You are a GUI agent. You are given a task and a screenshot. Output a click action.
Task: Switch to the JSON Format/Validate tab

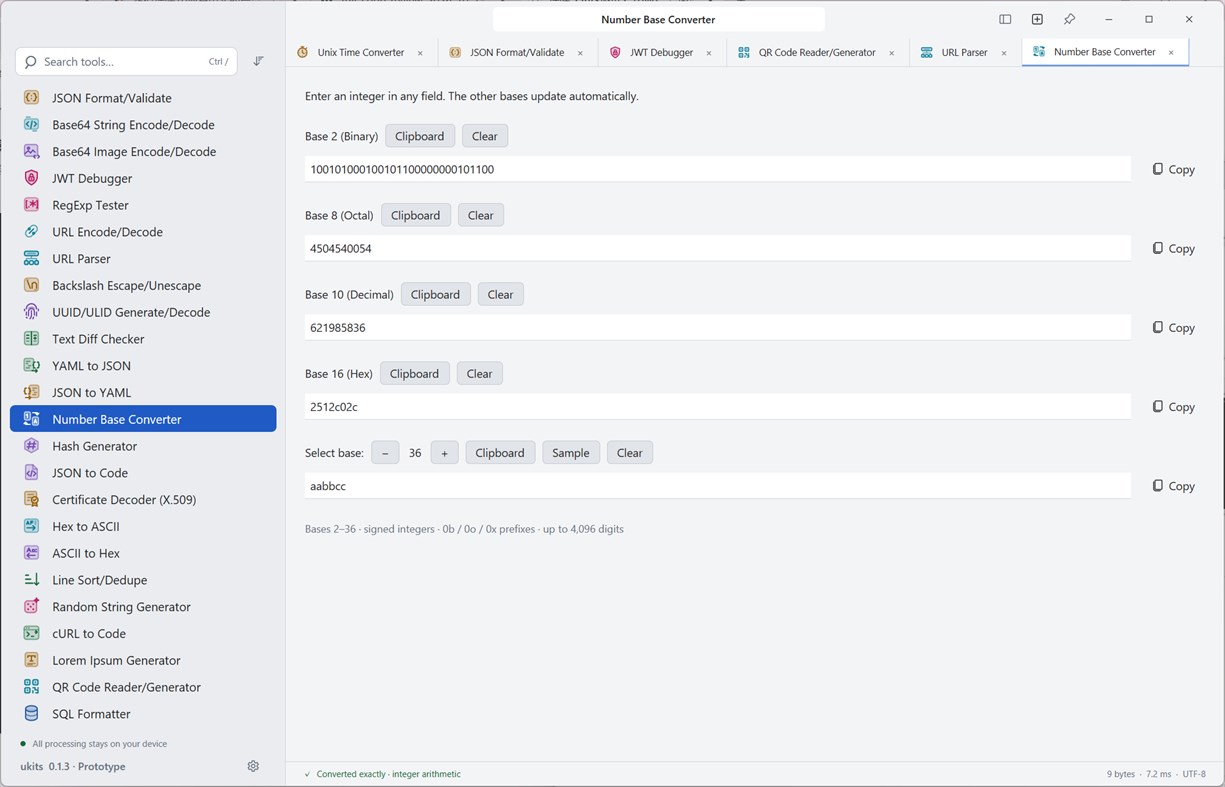coord(516,52)
